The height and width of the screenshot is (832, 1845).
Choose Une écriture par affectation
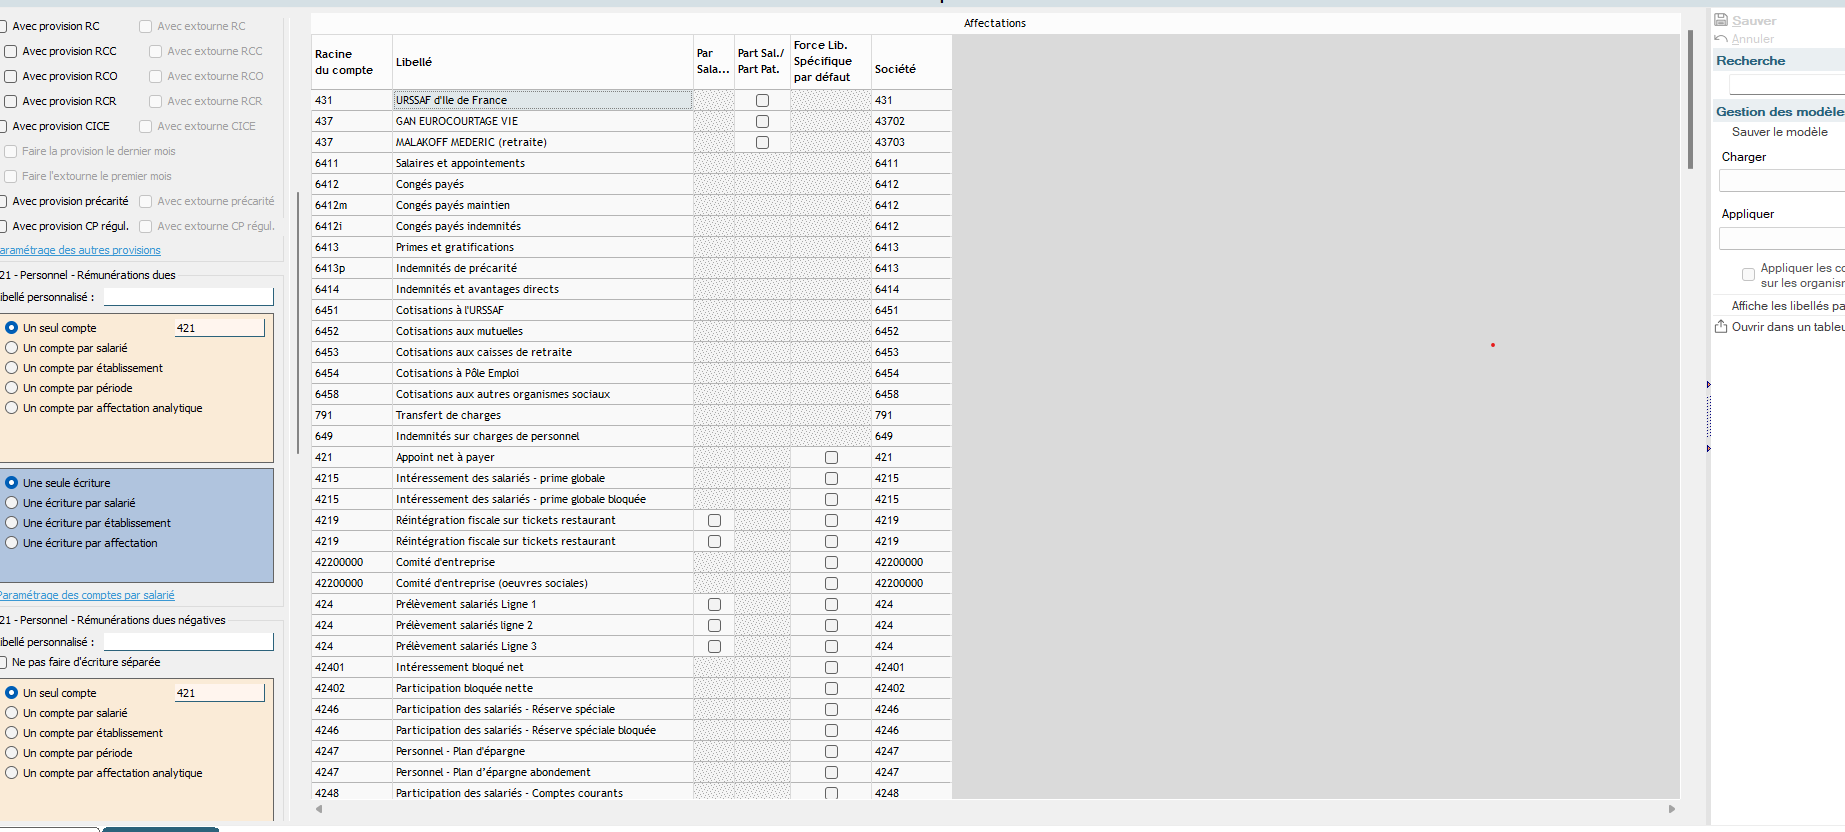click(x=12, y=543)
